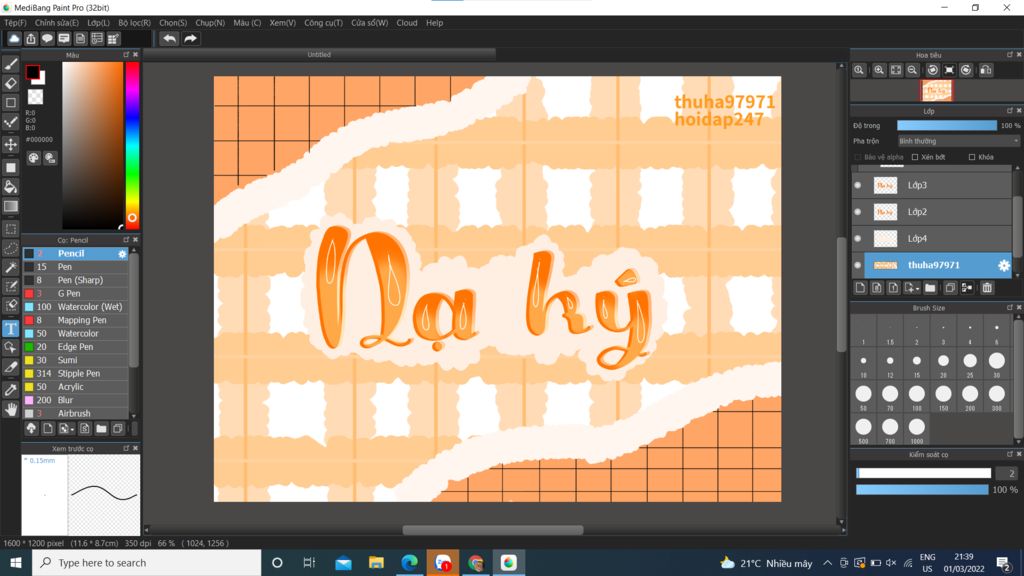Select the Gradient tool

click(x=11, y=206)
